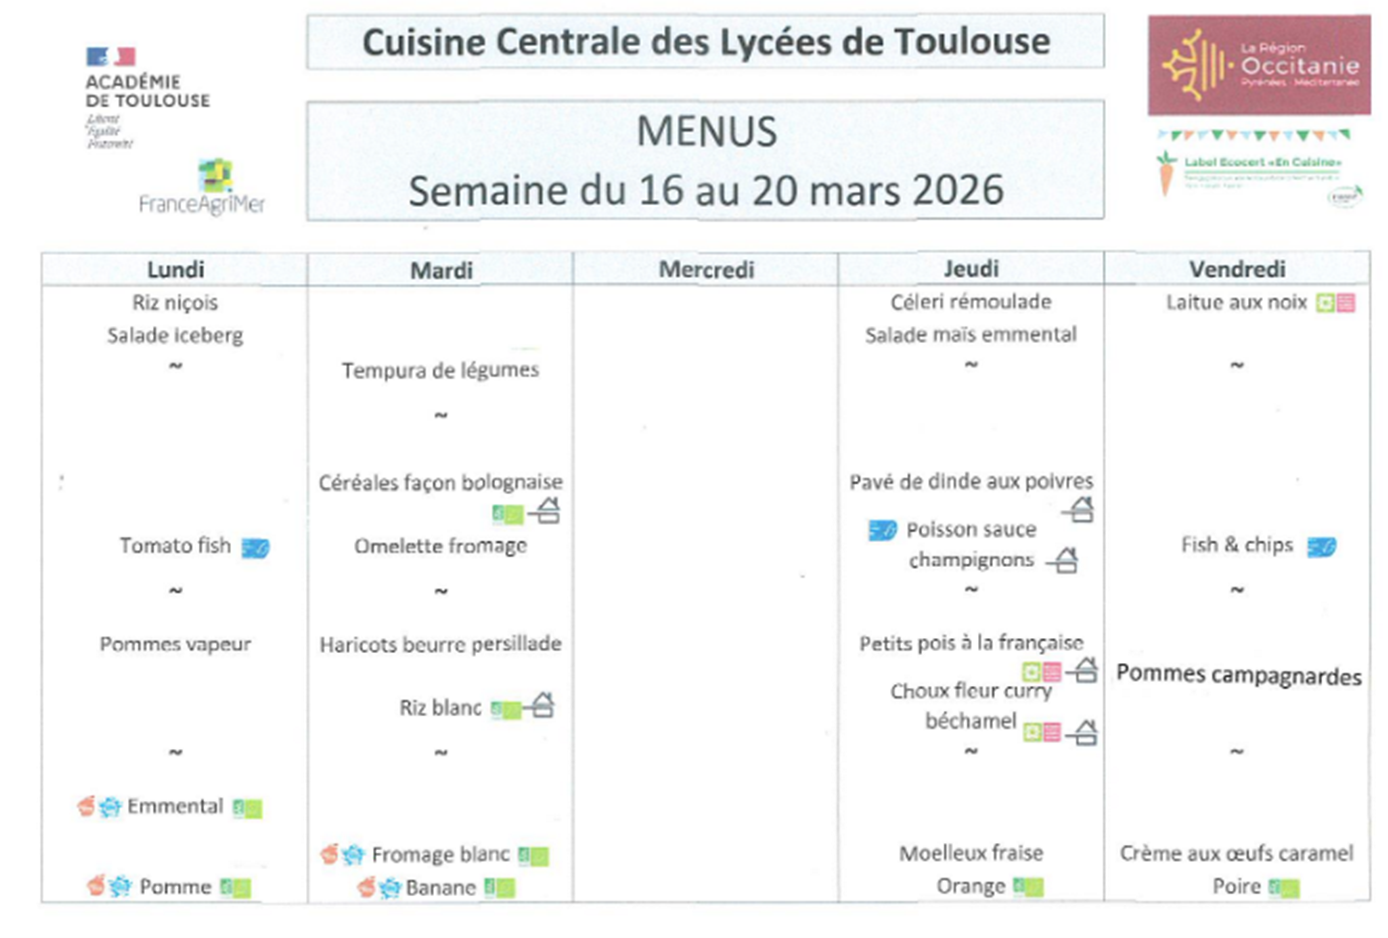Click the house icon under Céréales façon bolognaise
This screenshot has width=1388, height=938.
click(545, 512)
